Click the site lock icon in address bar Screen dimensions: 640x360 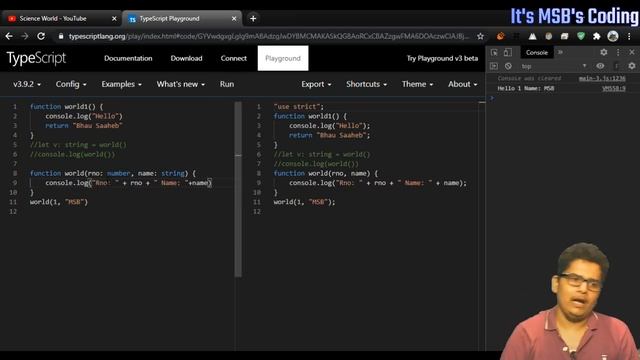pyautogui.click(x=61, y=36)
